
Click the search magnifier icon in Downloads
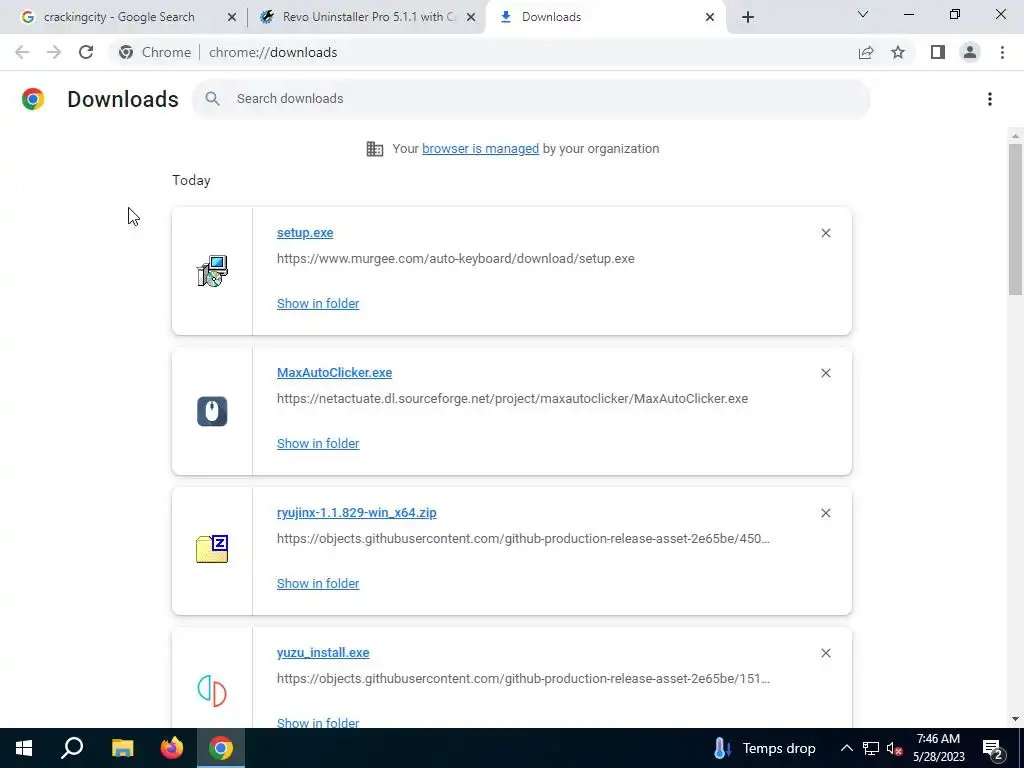click(x=212, y=99)
